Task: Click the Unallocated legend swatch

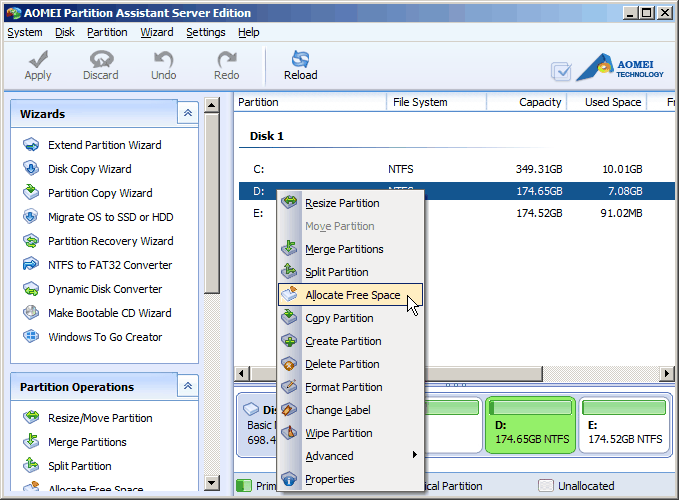Action: click(546, 486)
